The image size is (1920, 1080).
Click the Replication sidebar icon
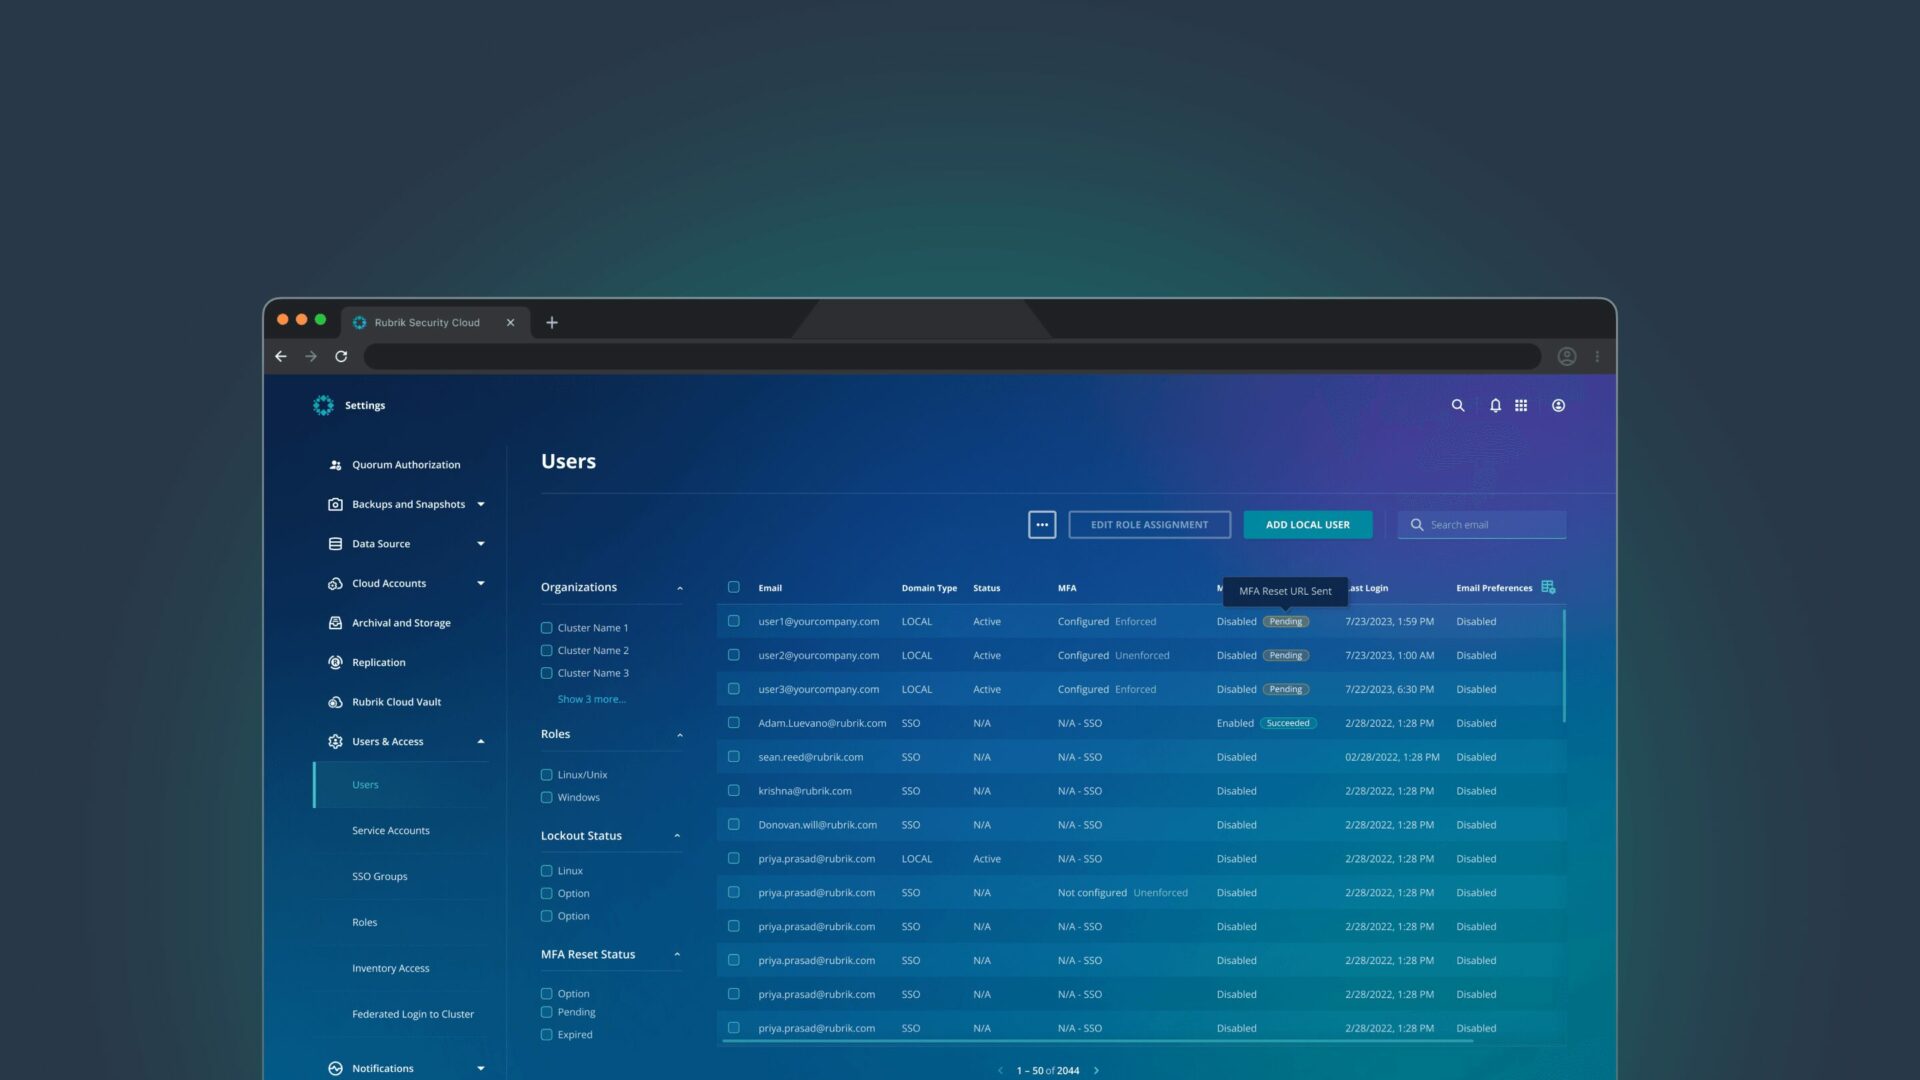pos(335,662)
